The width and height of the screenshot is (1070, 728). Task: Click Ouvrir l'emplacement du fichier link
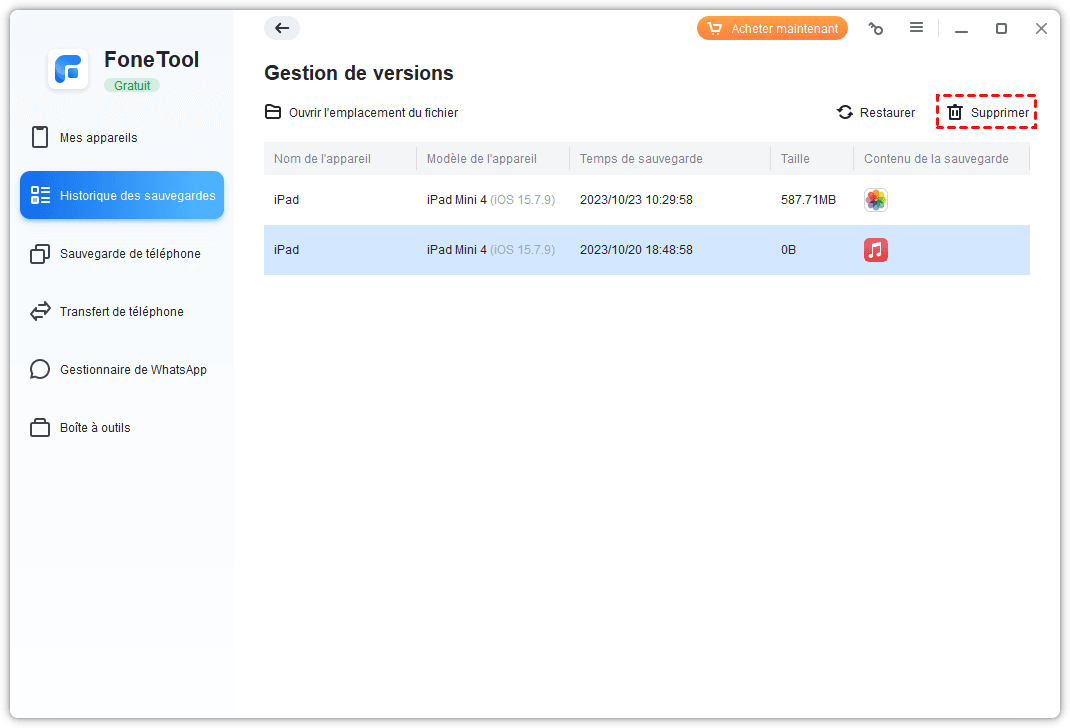373,113
